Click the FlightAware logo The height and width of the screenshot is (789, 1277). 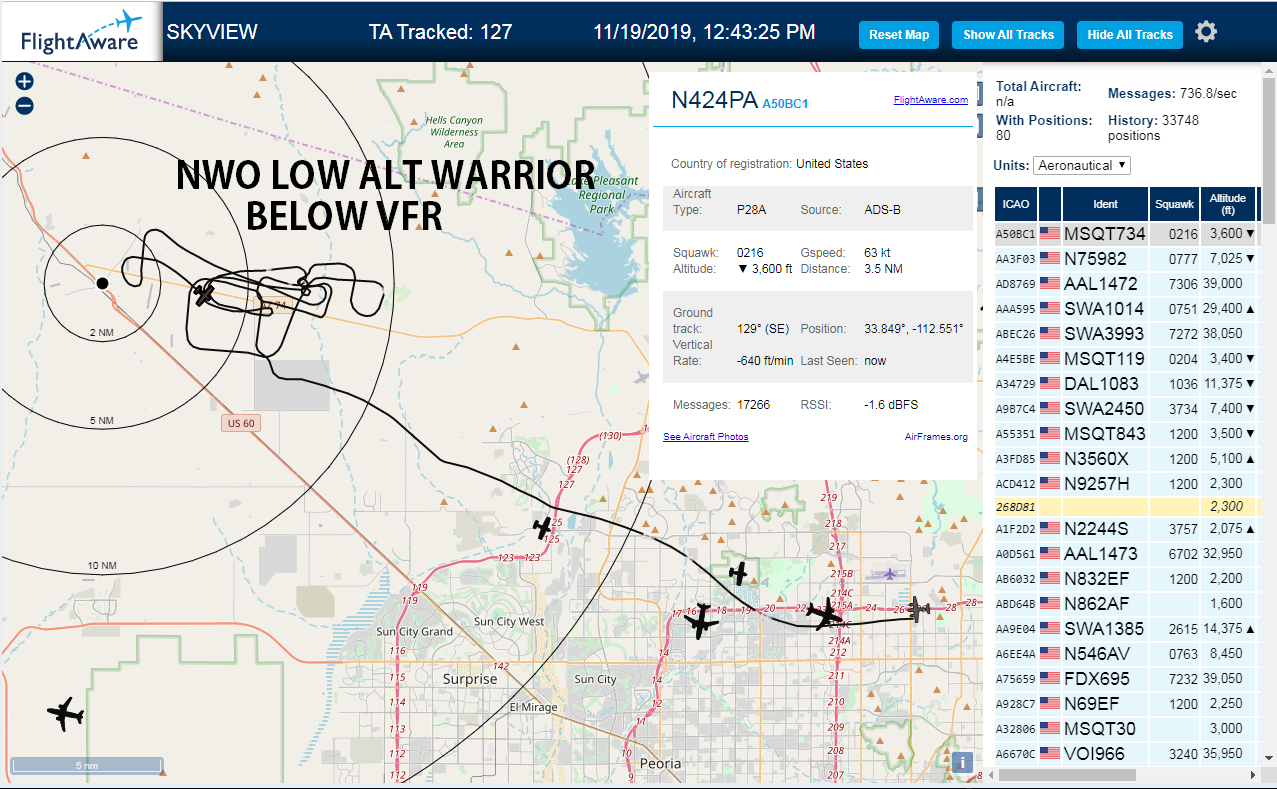80,32
